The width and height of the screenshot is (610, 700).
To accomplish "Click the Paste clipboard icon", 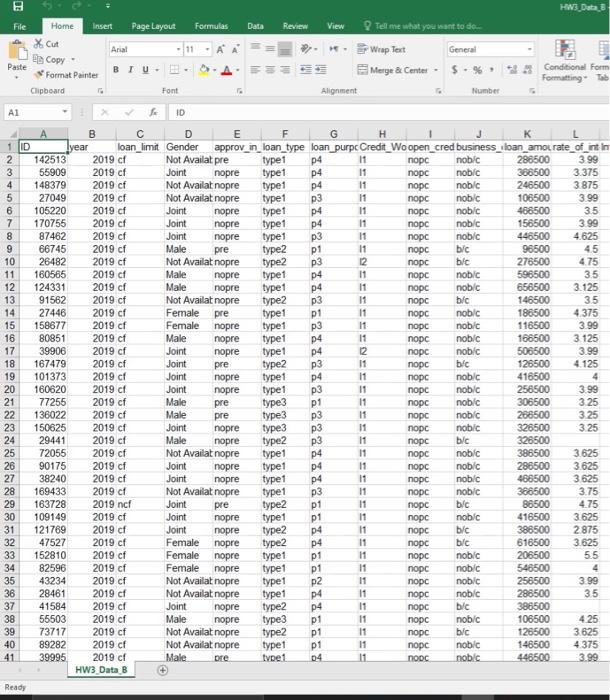I will click(17, 50).
